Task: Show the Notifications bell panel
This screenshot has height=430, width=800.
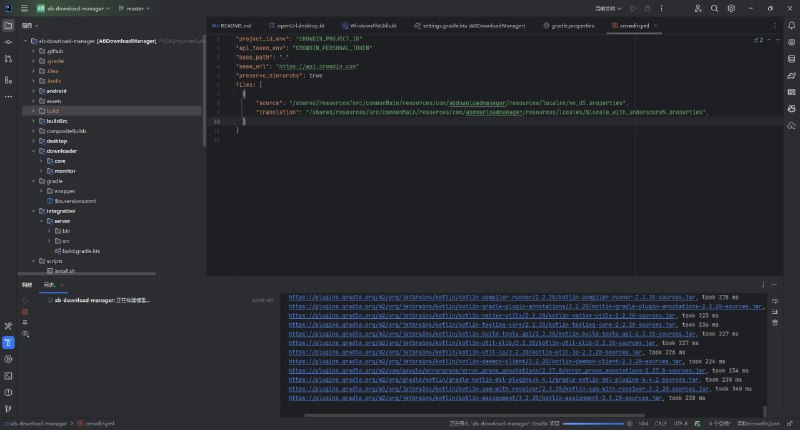Action: (x=789, y=25)
